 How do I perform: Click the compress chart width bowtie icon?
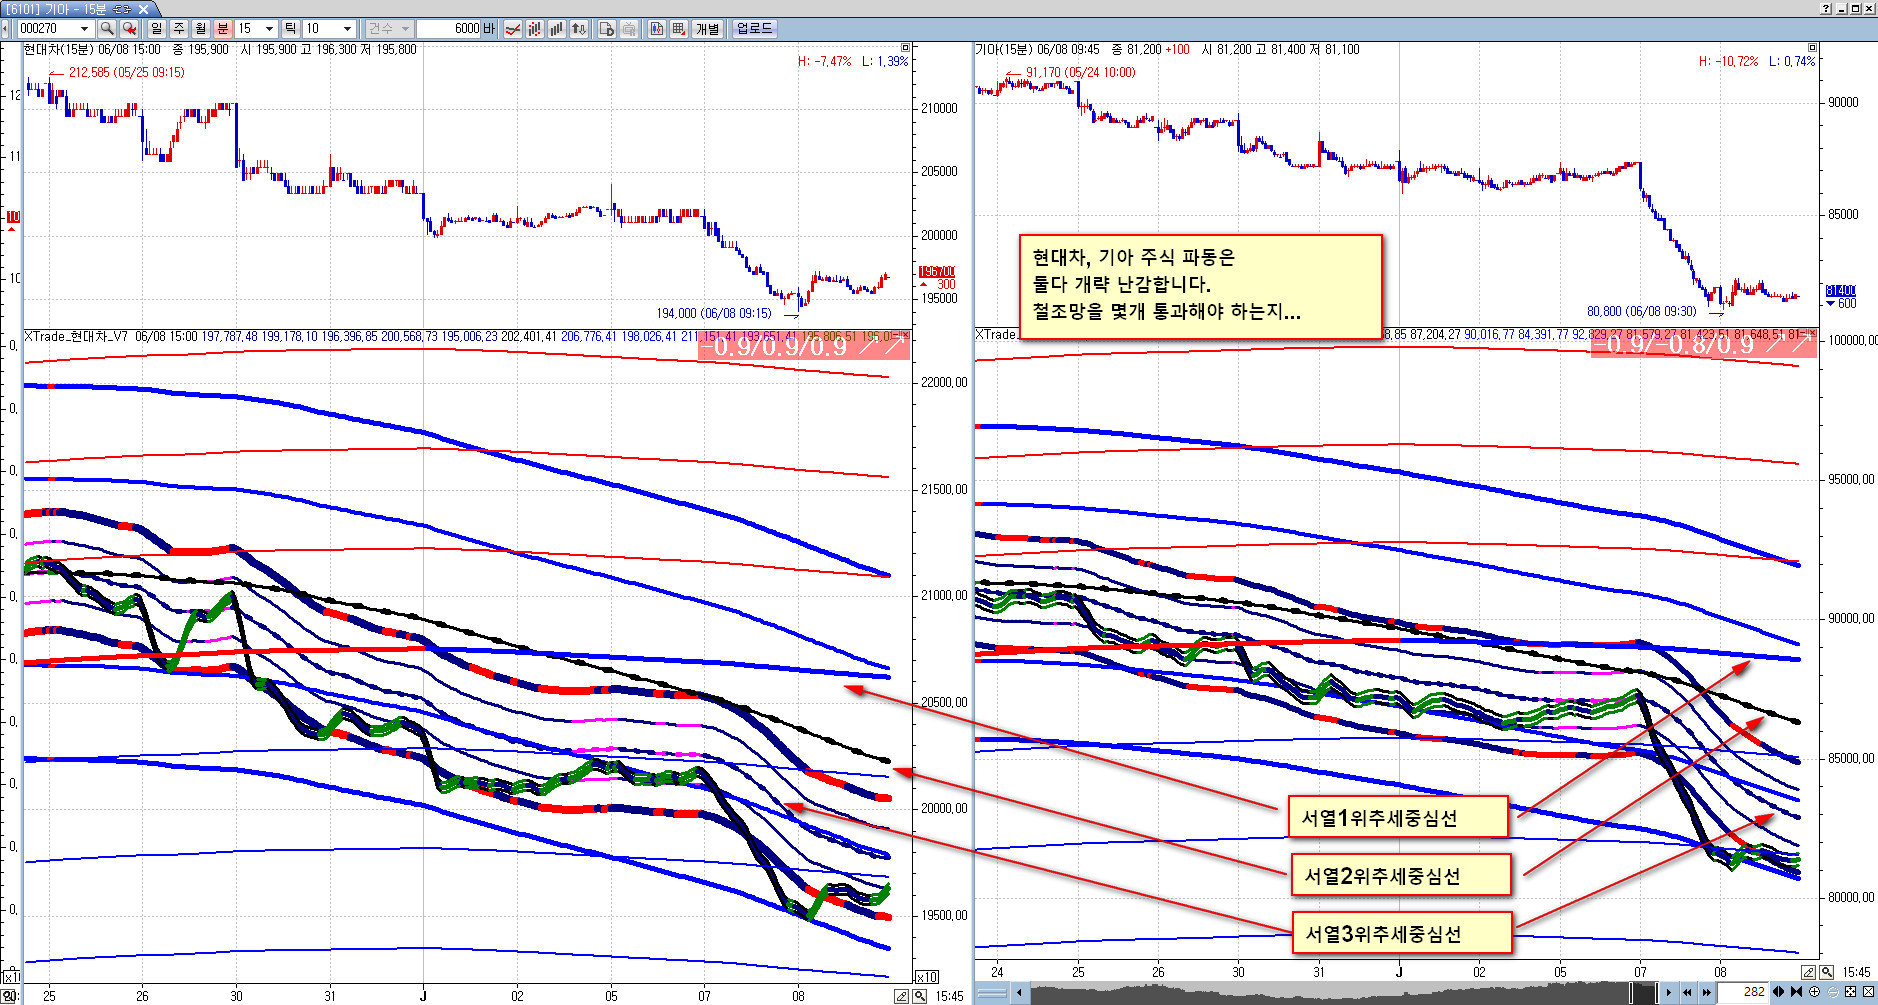pos(1796,992)
